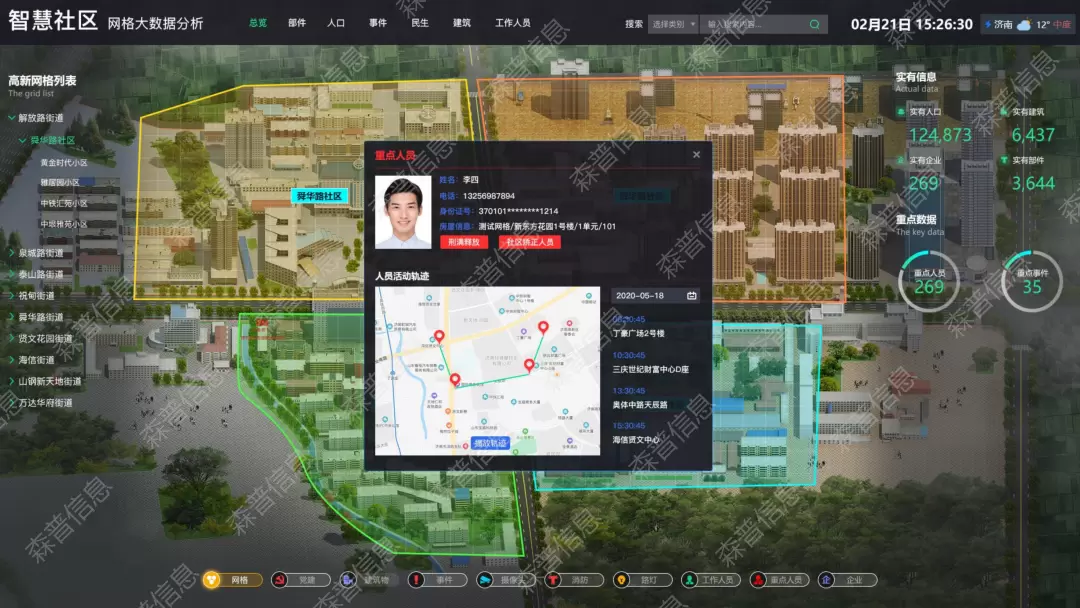Expand the 贤文花园街道 chevron

pos(12,338)
